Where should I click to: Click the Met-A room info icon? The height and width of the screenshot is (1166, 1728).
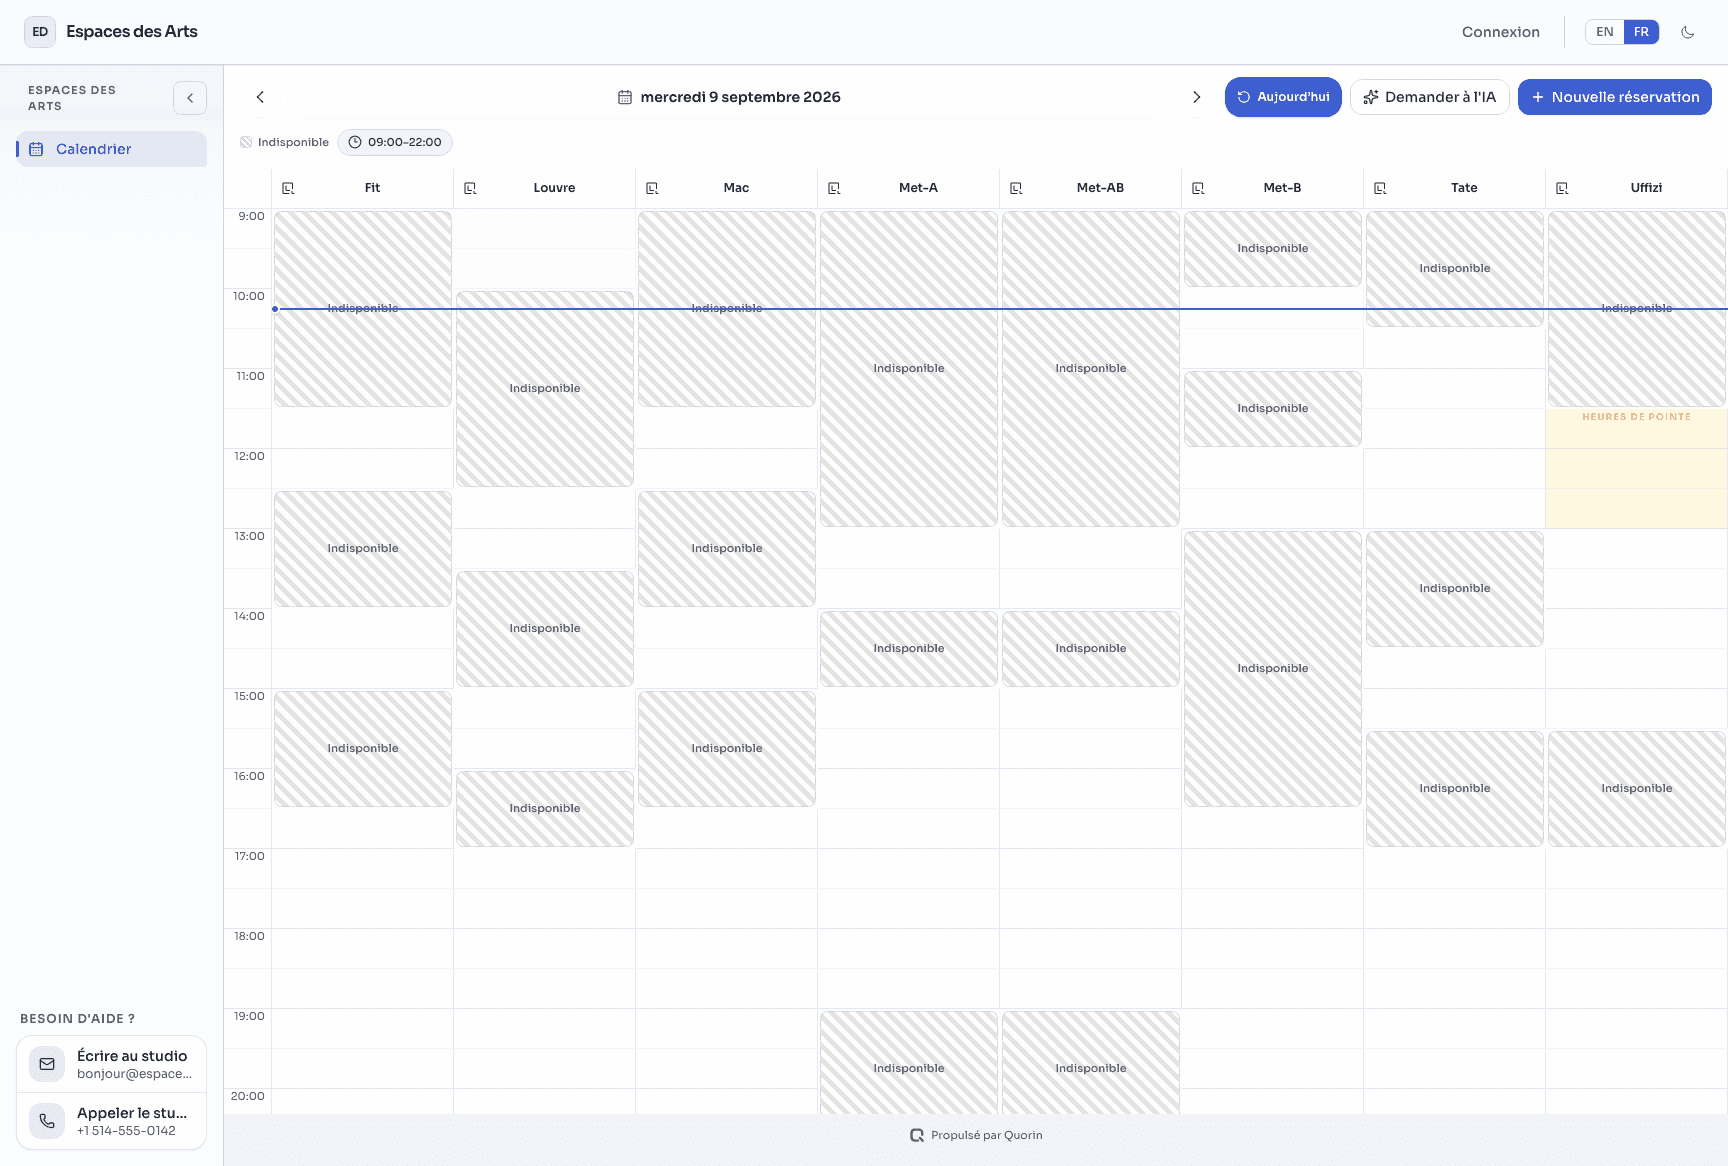(x=834, y=188)
